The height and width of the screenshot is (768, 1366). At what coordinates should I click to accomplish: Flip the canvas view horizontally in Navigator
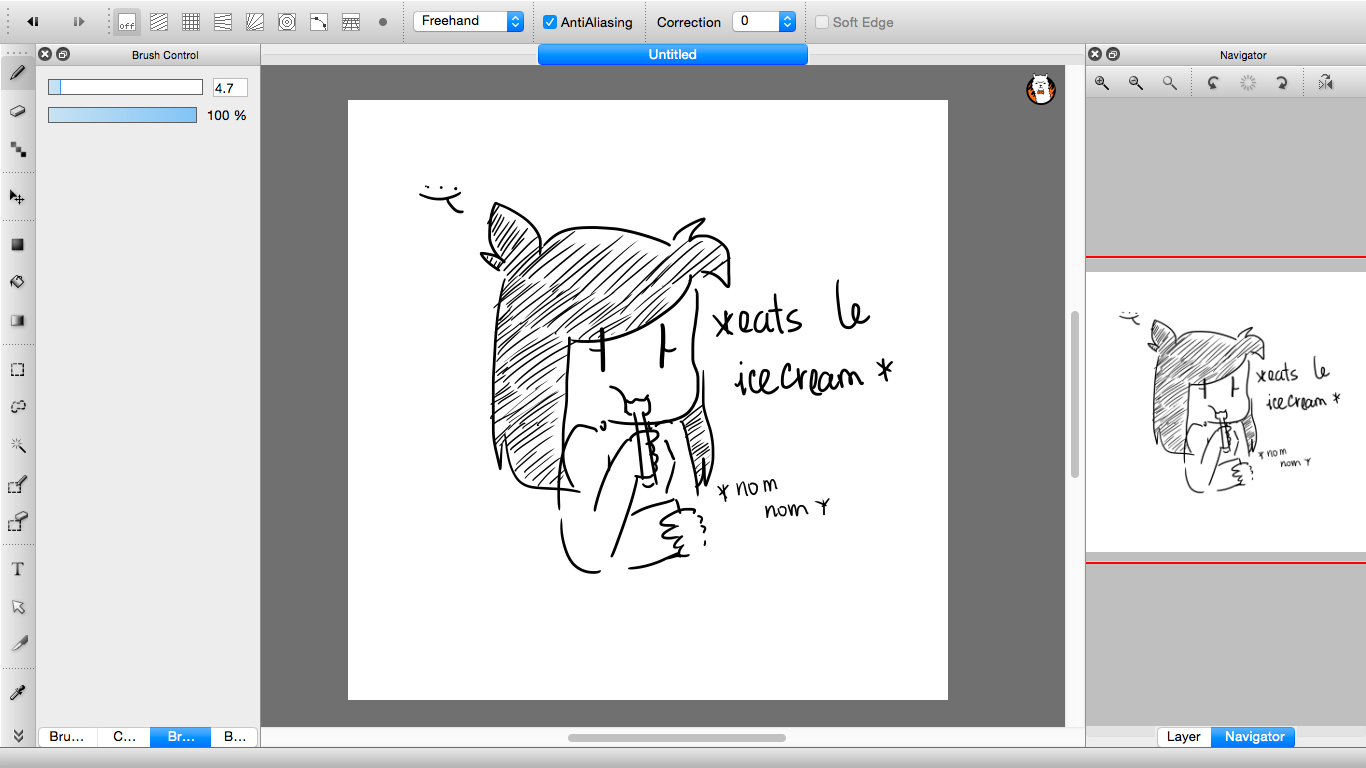[x=1325, y=83]
